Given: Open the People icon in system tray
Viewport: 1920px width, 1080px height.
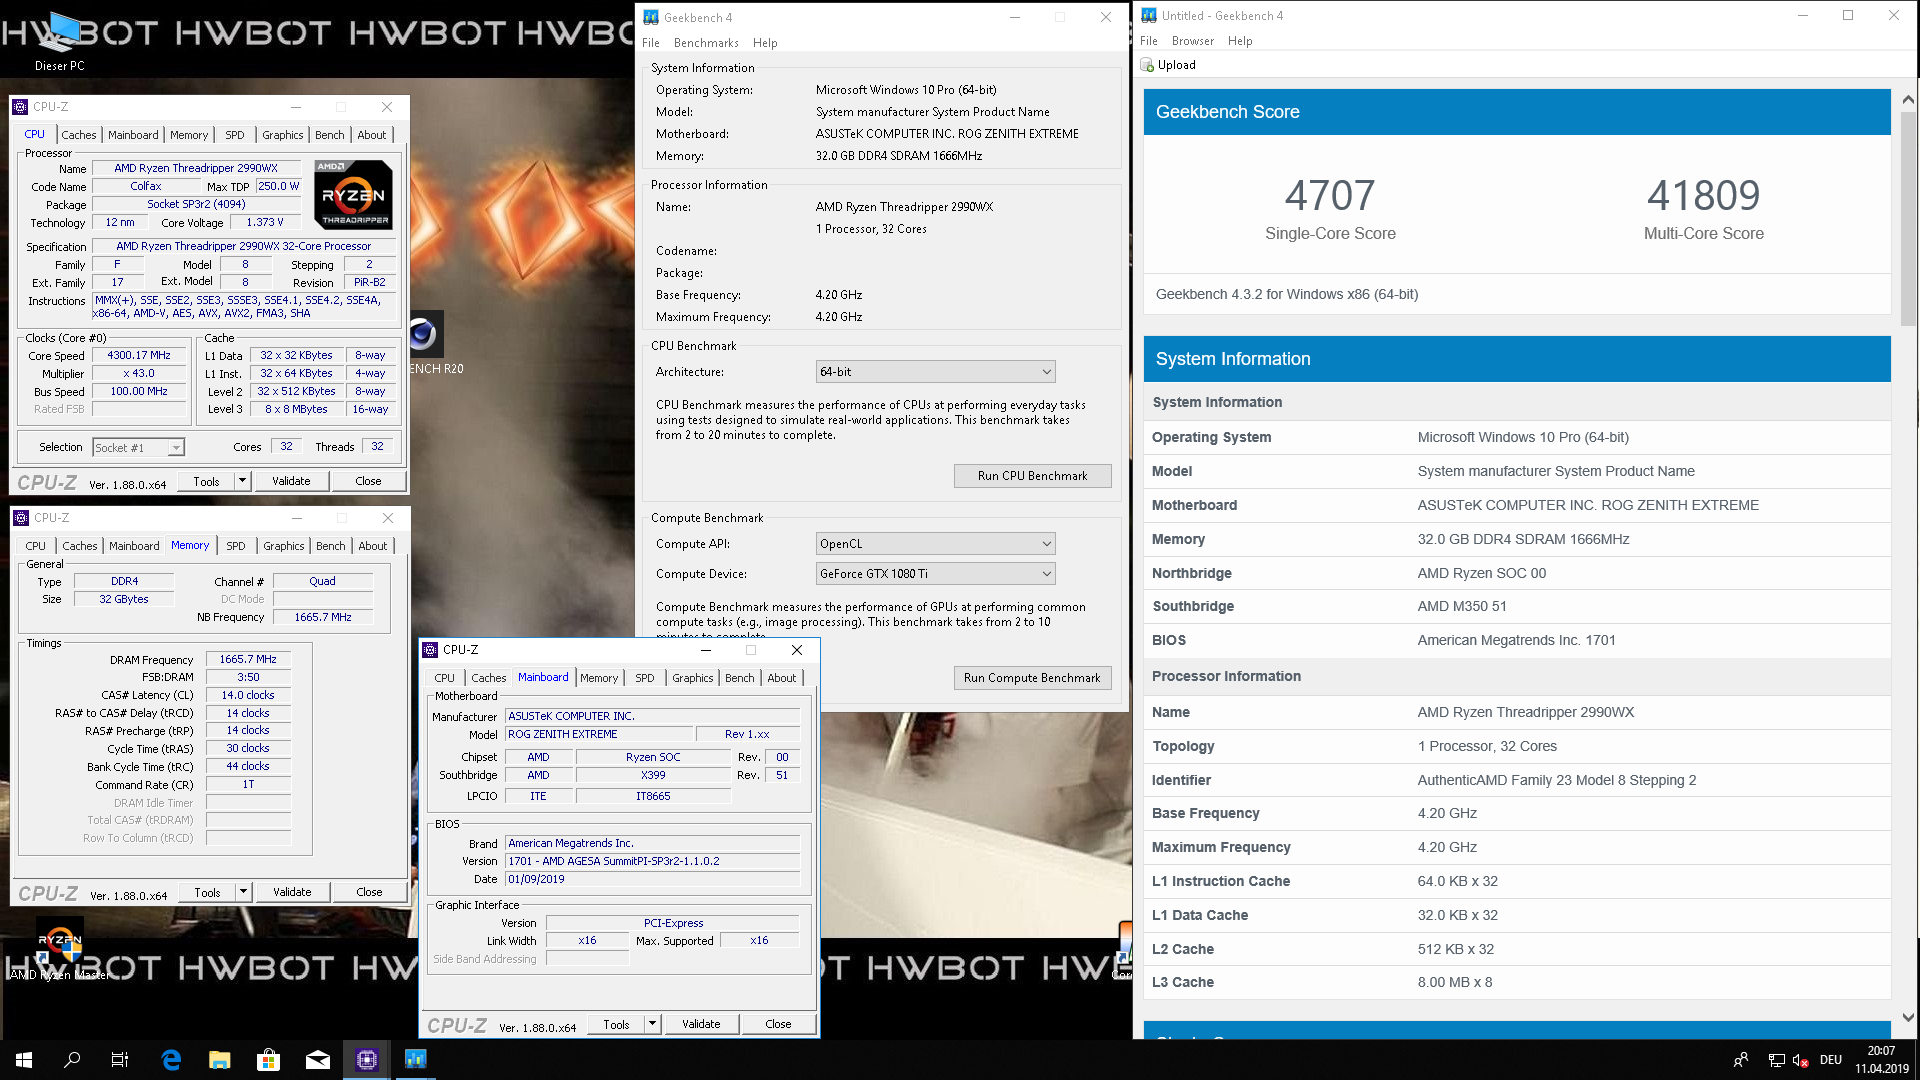Looking at the screenshot, I should coord(1741,1060).
